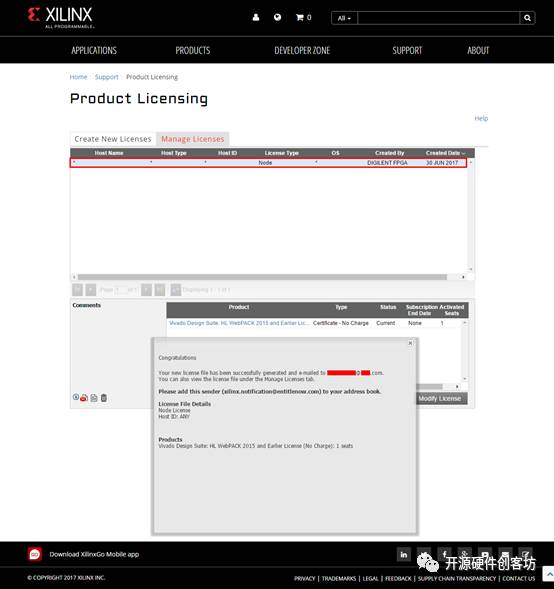Click the XilinxGo mobile app icon
The width and height of the screenshot is (554, 589).
pos(35,554)
